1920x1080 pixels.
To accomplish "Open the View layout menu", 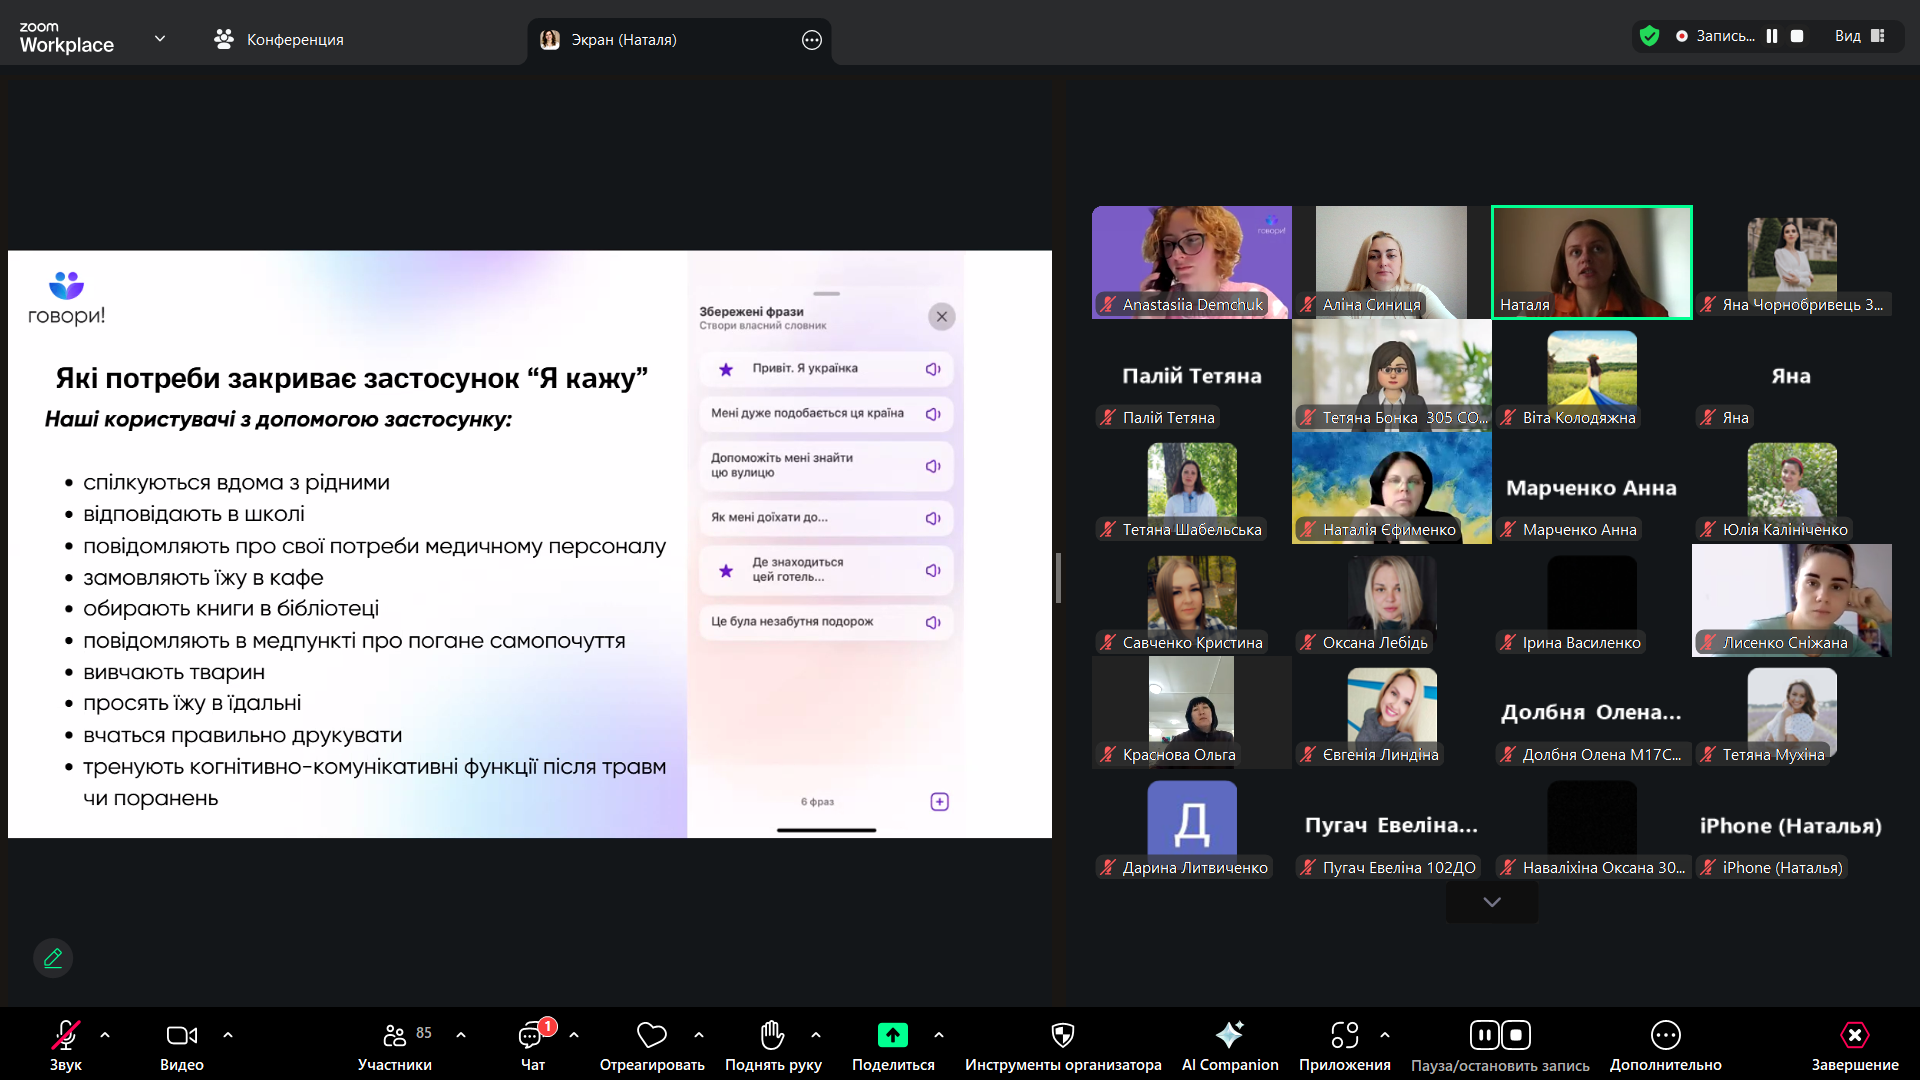I will (1859, 36).
